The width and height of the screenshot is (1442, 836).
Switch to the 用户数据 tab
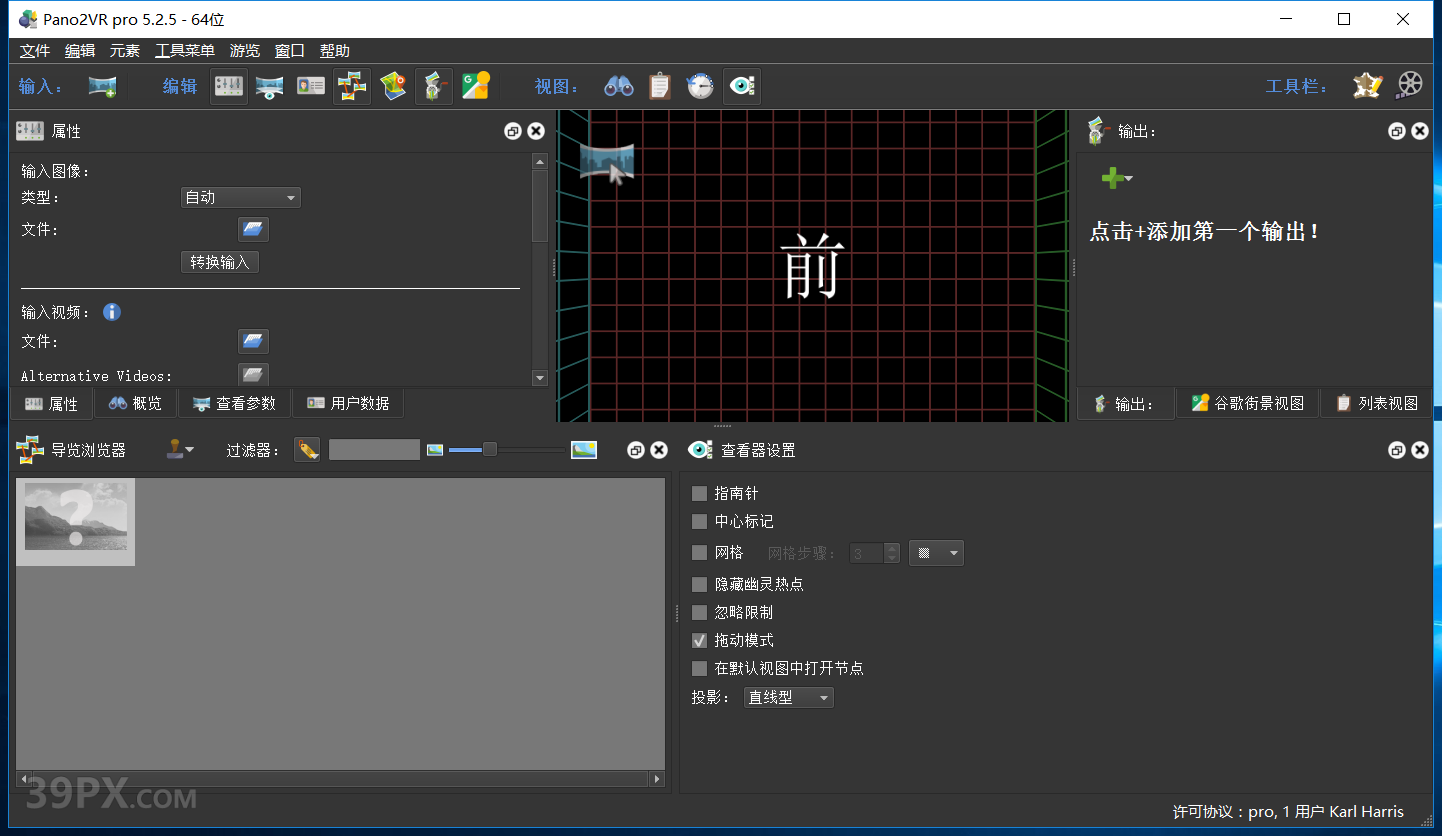pos(349,404)
